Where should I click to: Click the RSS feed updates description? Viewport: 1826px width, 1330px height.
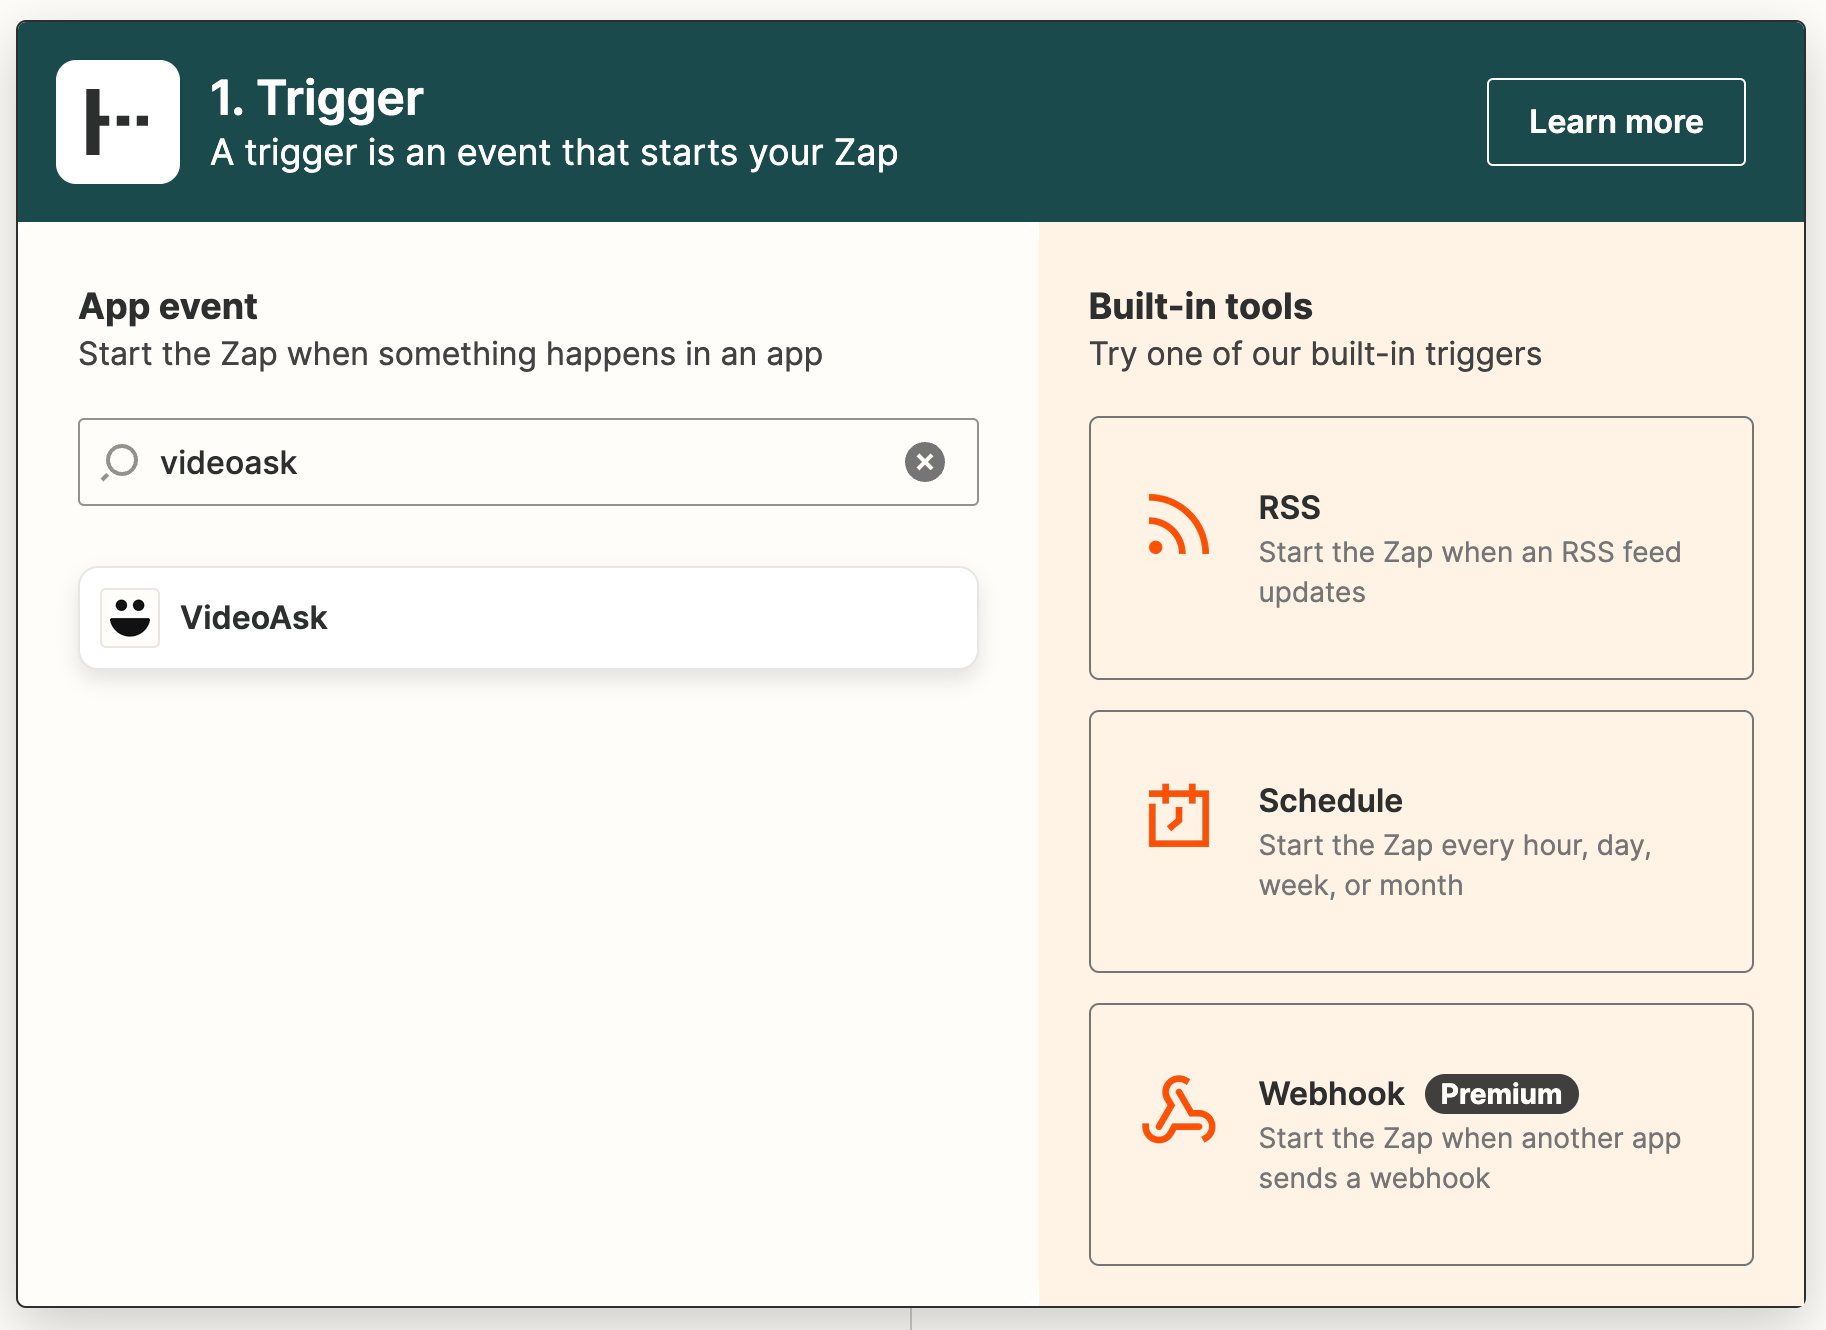tap(1468, 572)
